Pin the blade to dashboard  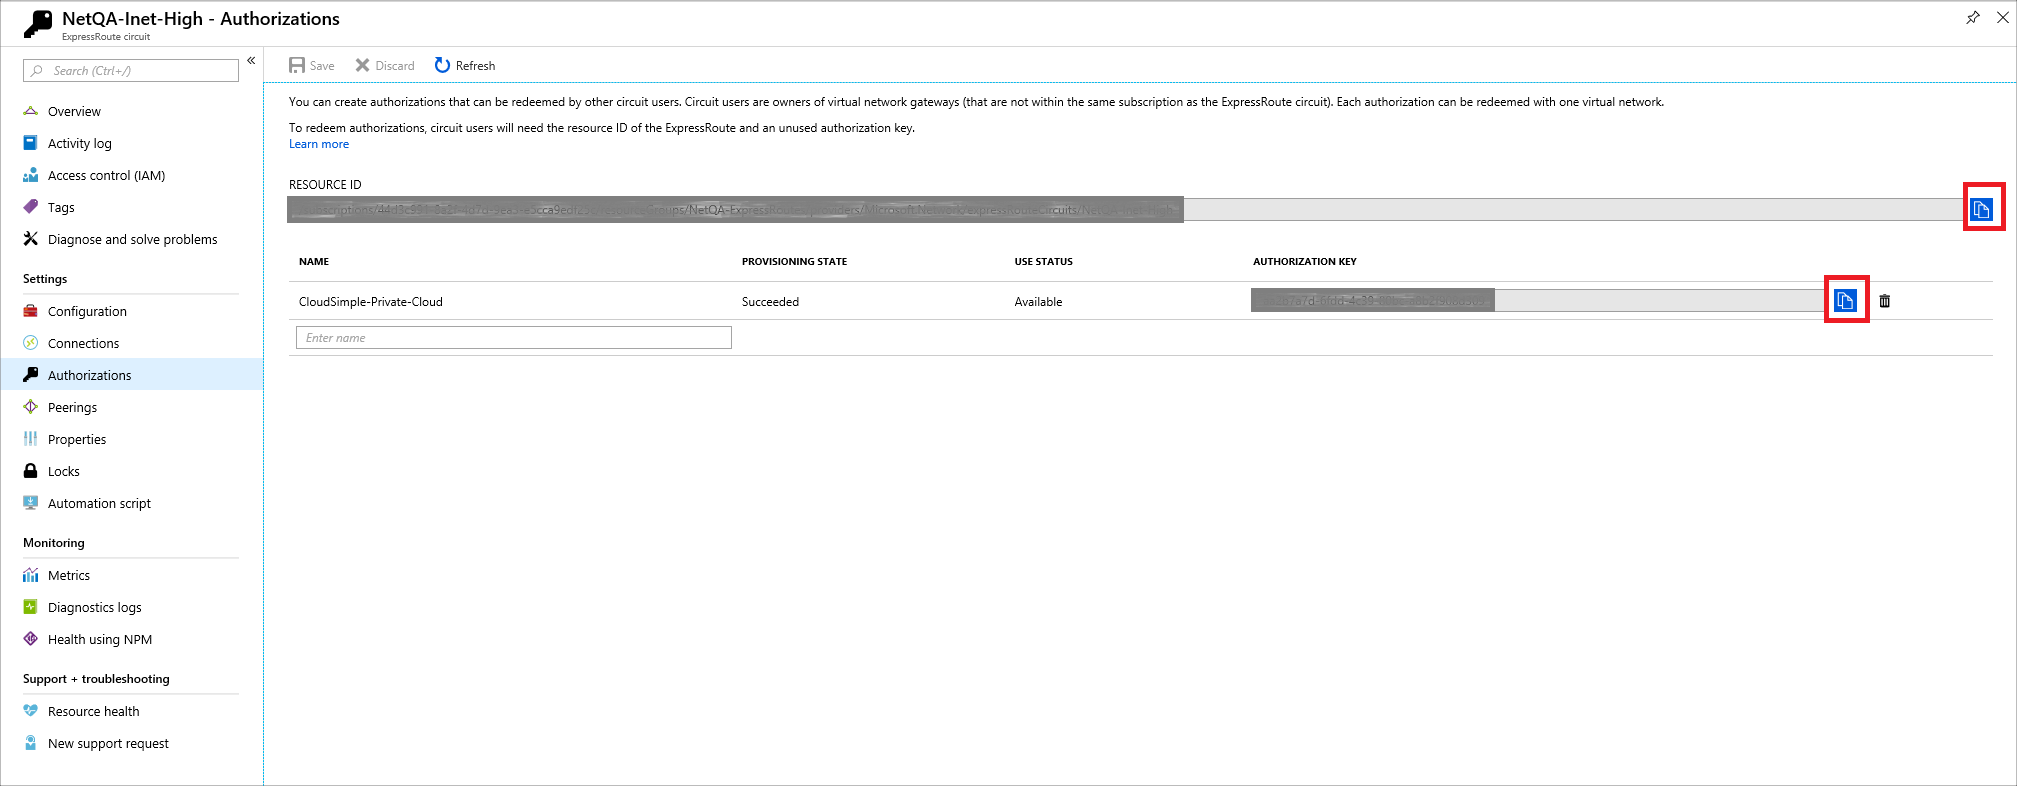click(x=1973, y=17)
